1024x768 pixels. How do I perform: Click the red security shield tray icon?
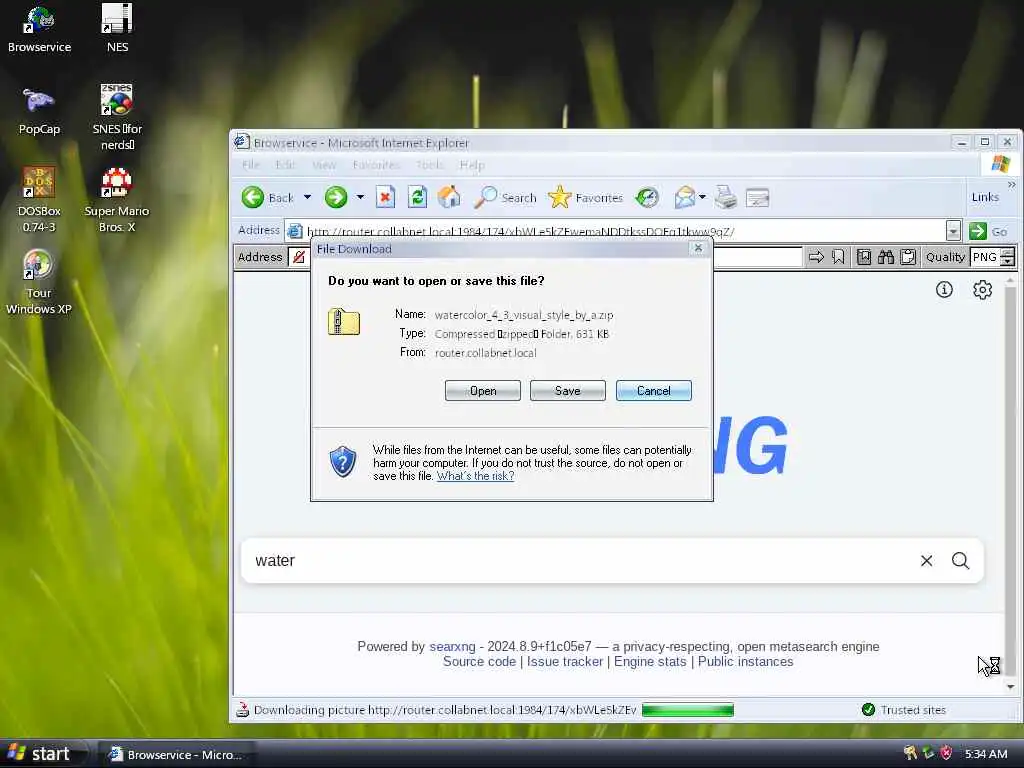coord(946,754)
